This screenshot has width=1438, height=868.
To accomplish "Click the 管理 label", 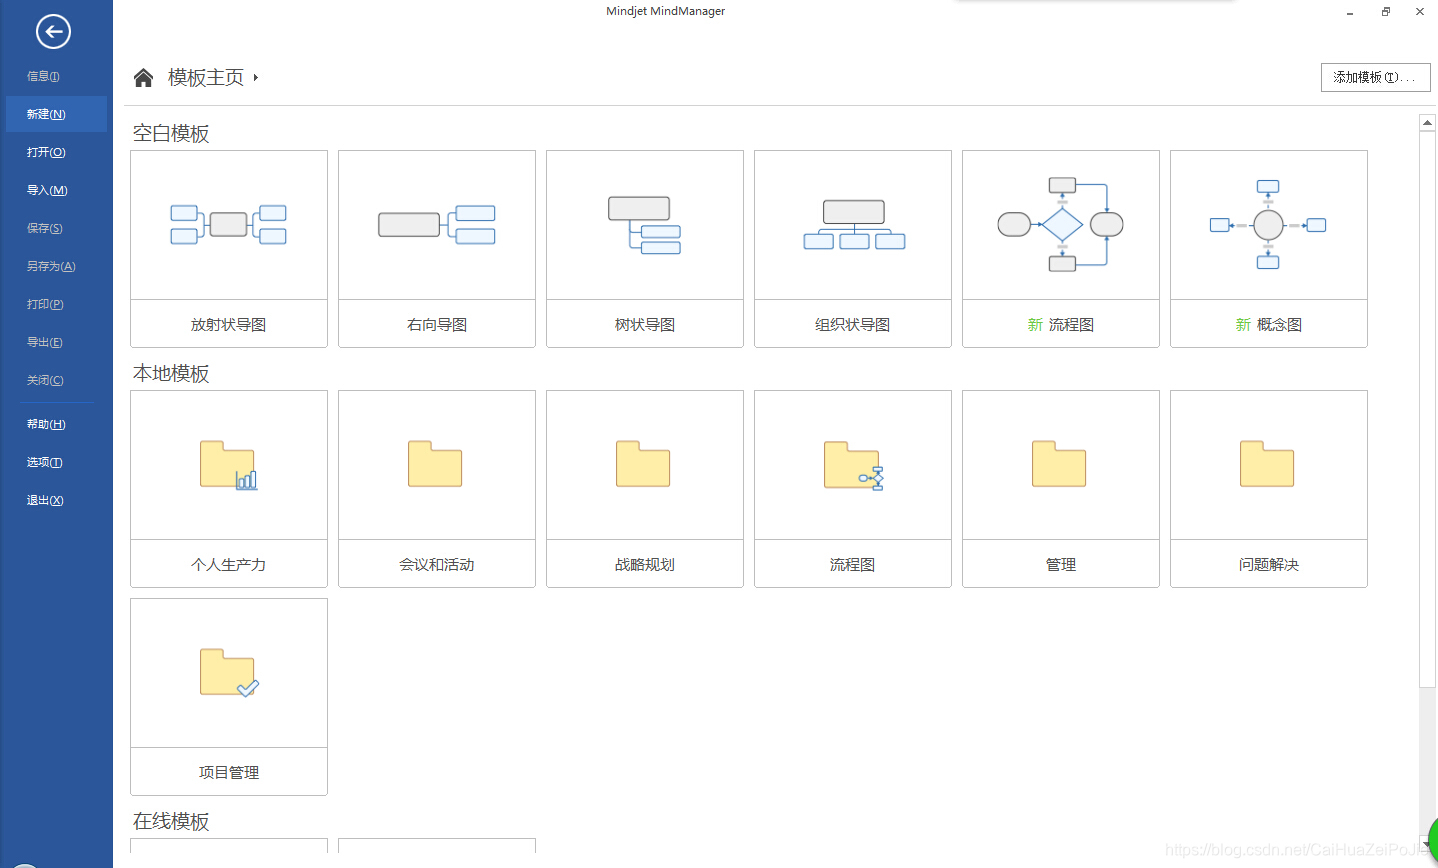I will coord(1061,564).
